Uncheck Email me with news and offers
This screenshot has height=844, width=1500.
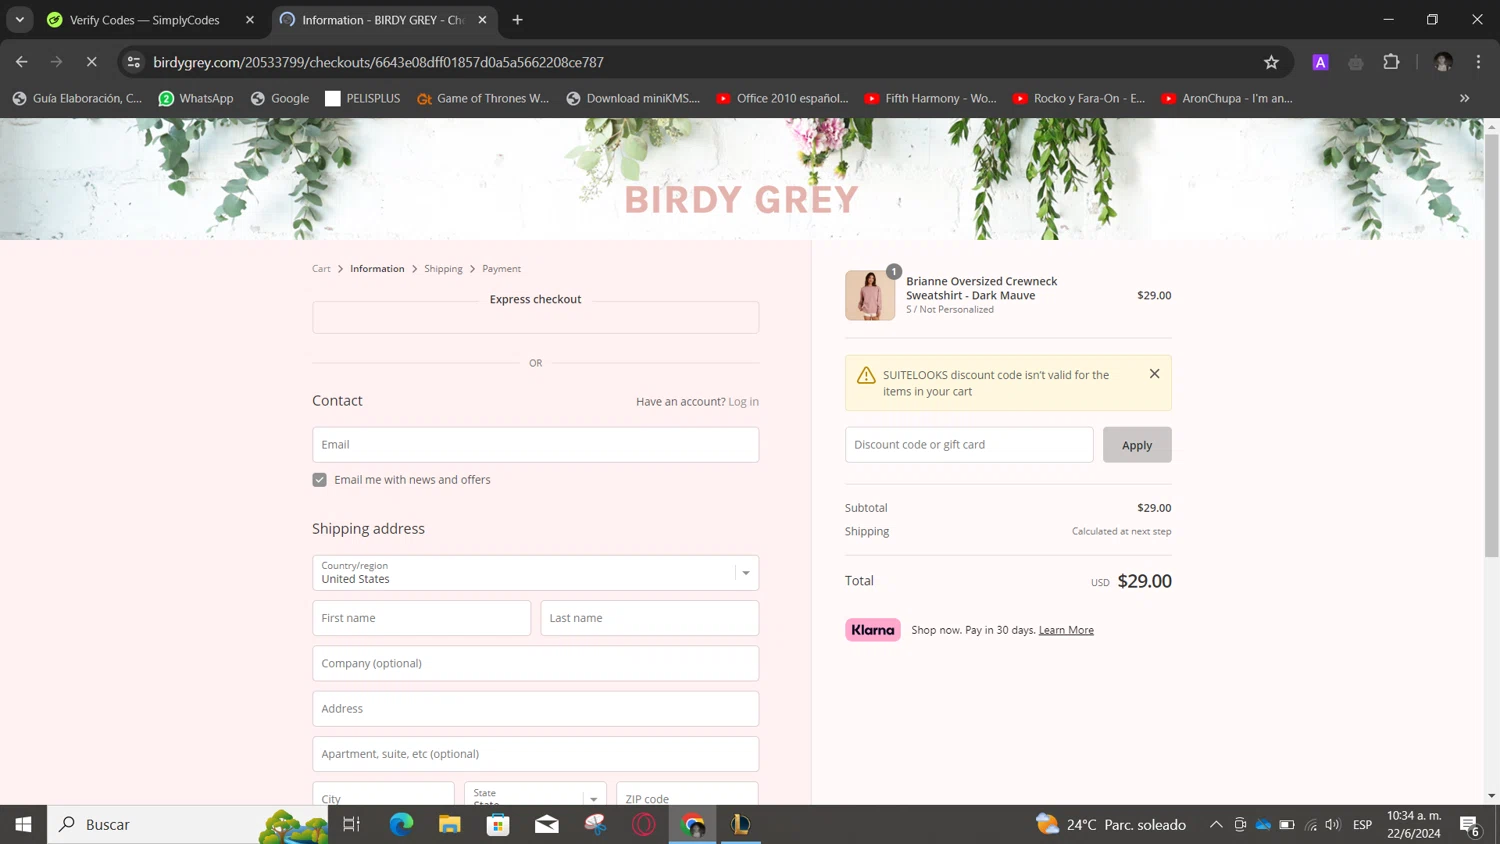pyautogui.click(x=319, y=480)
